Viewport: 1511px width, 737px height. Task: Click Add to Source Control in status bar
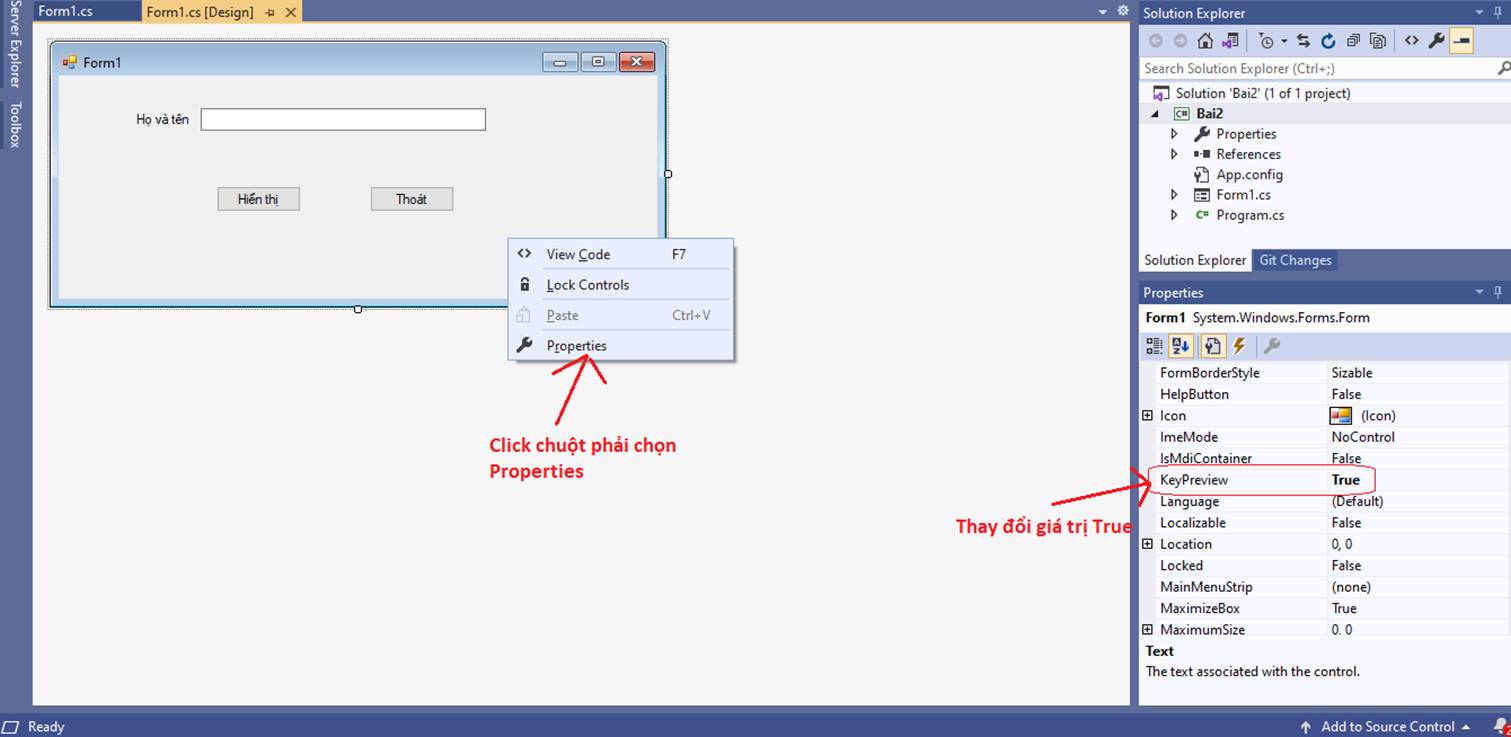point(1389,727)
